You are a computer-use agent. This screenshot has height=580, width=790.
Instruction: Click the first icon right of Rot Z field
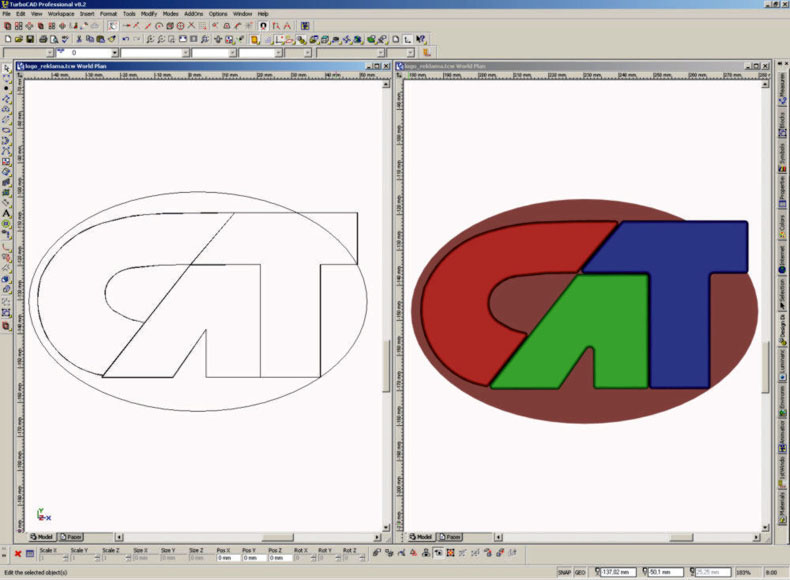click(376, 553)
